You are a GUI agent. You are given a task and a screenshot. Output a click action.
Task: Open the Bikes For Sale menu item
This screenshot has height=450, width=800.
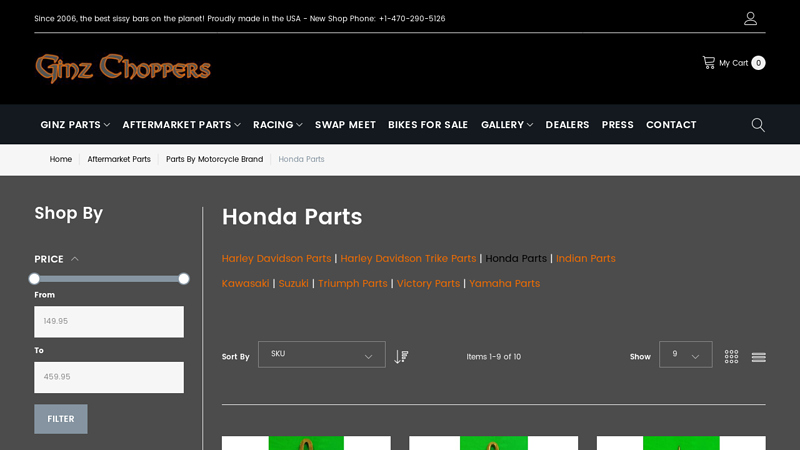pos(428,125)
